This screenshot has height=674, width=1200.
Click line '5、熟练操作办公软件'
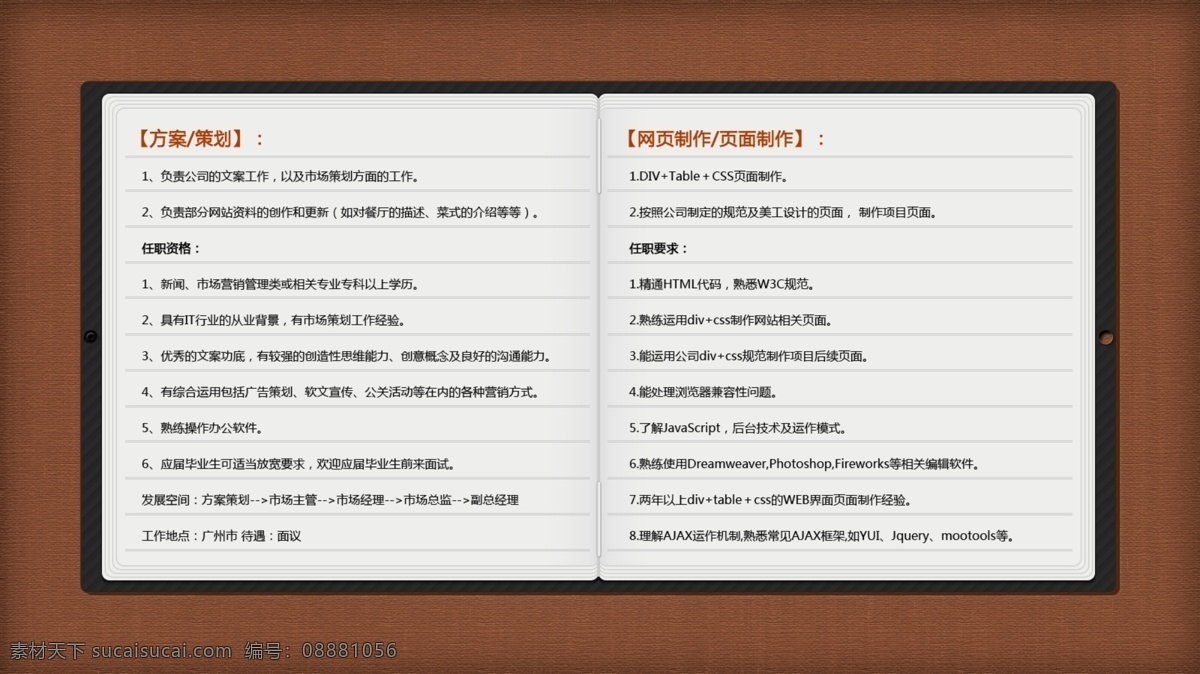[202, 428]
